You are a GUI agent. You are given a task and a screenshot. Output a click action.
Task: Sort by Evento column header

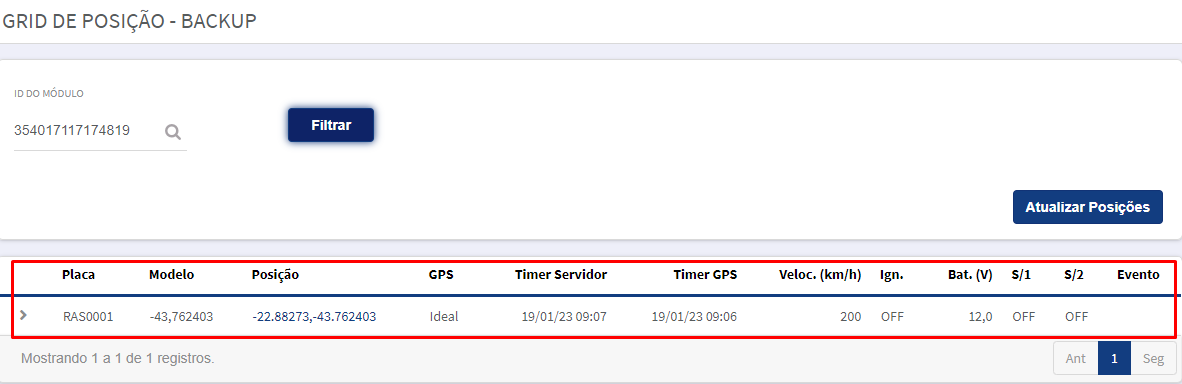tap(1138, 275)
